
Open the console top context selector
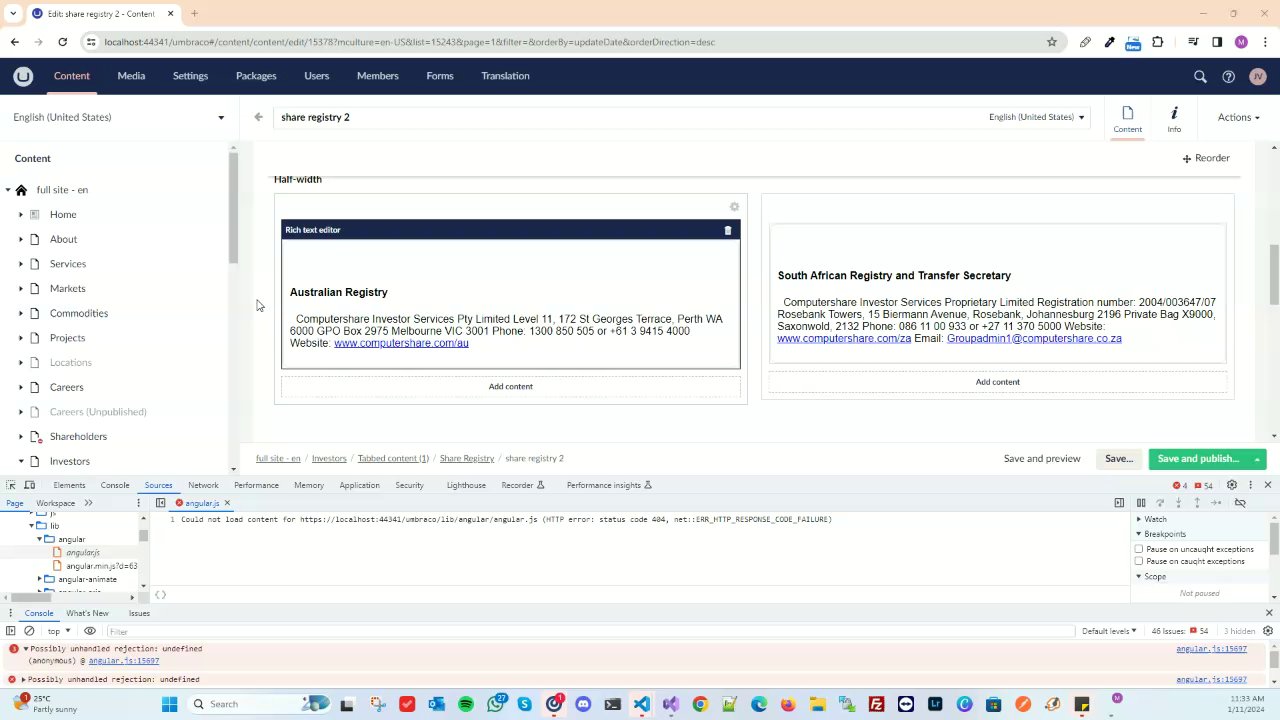(59, 631)
